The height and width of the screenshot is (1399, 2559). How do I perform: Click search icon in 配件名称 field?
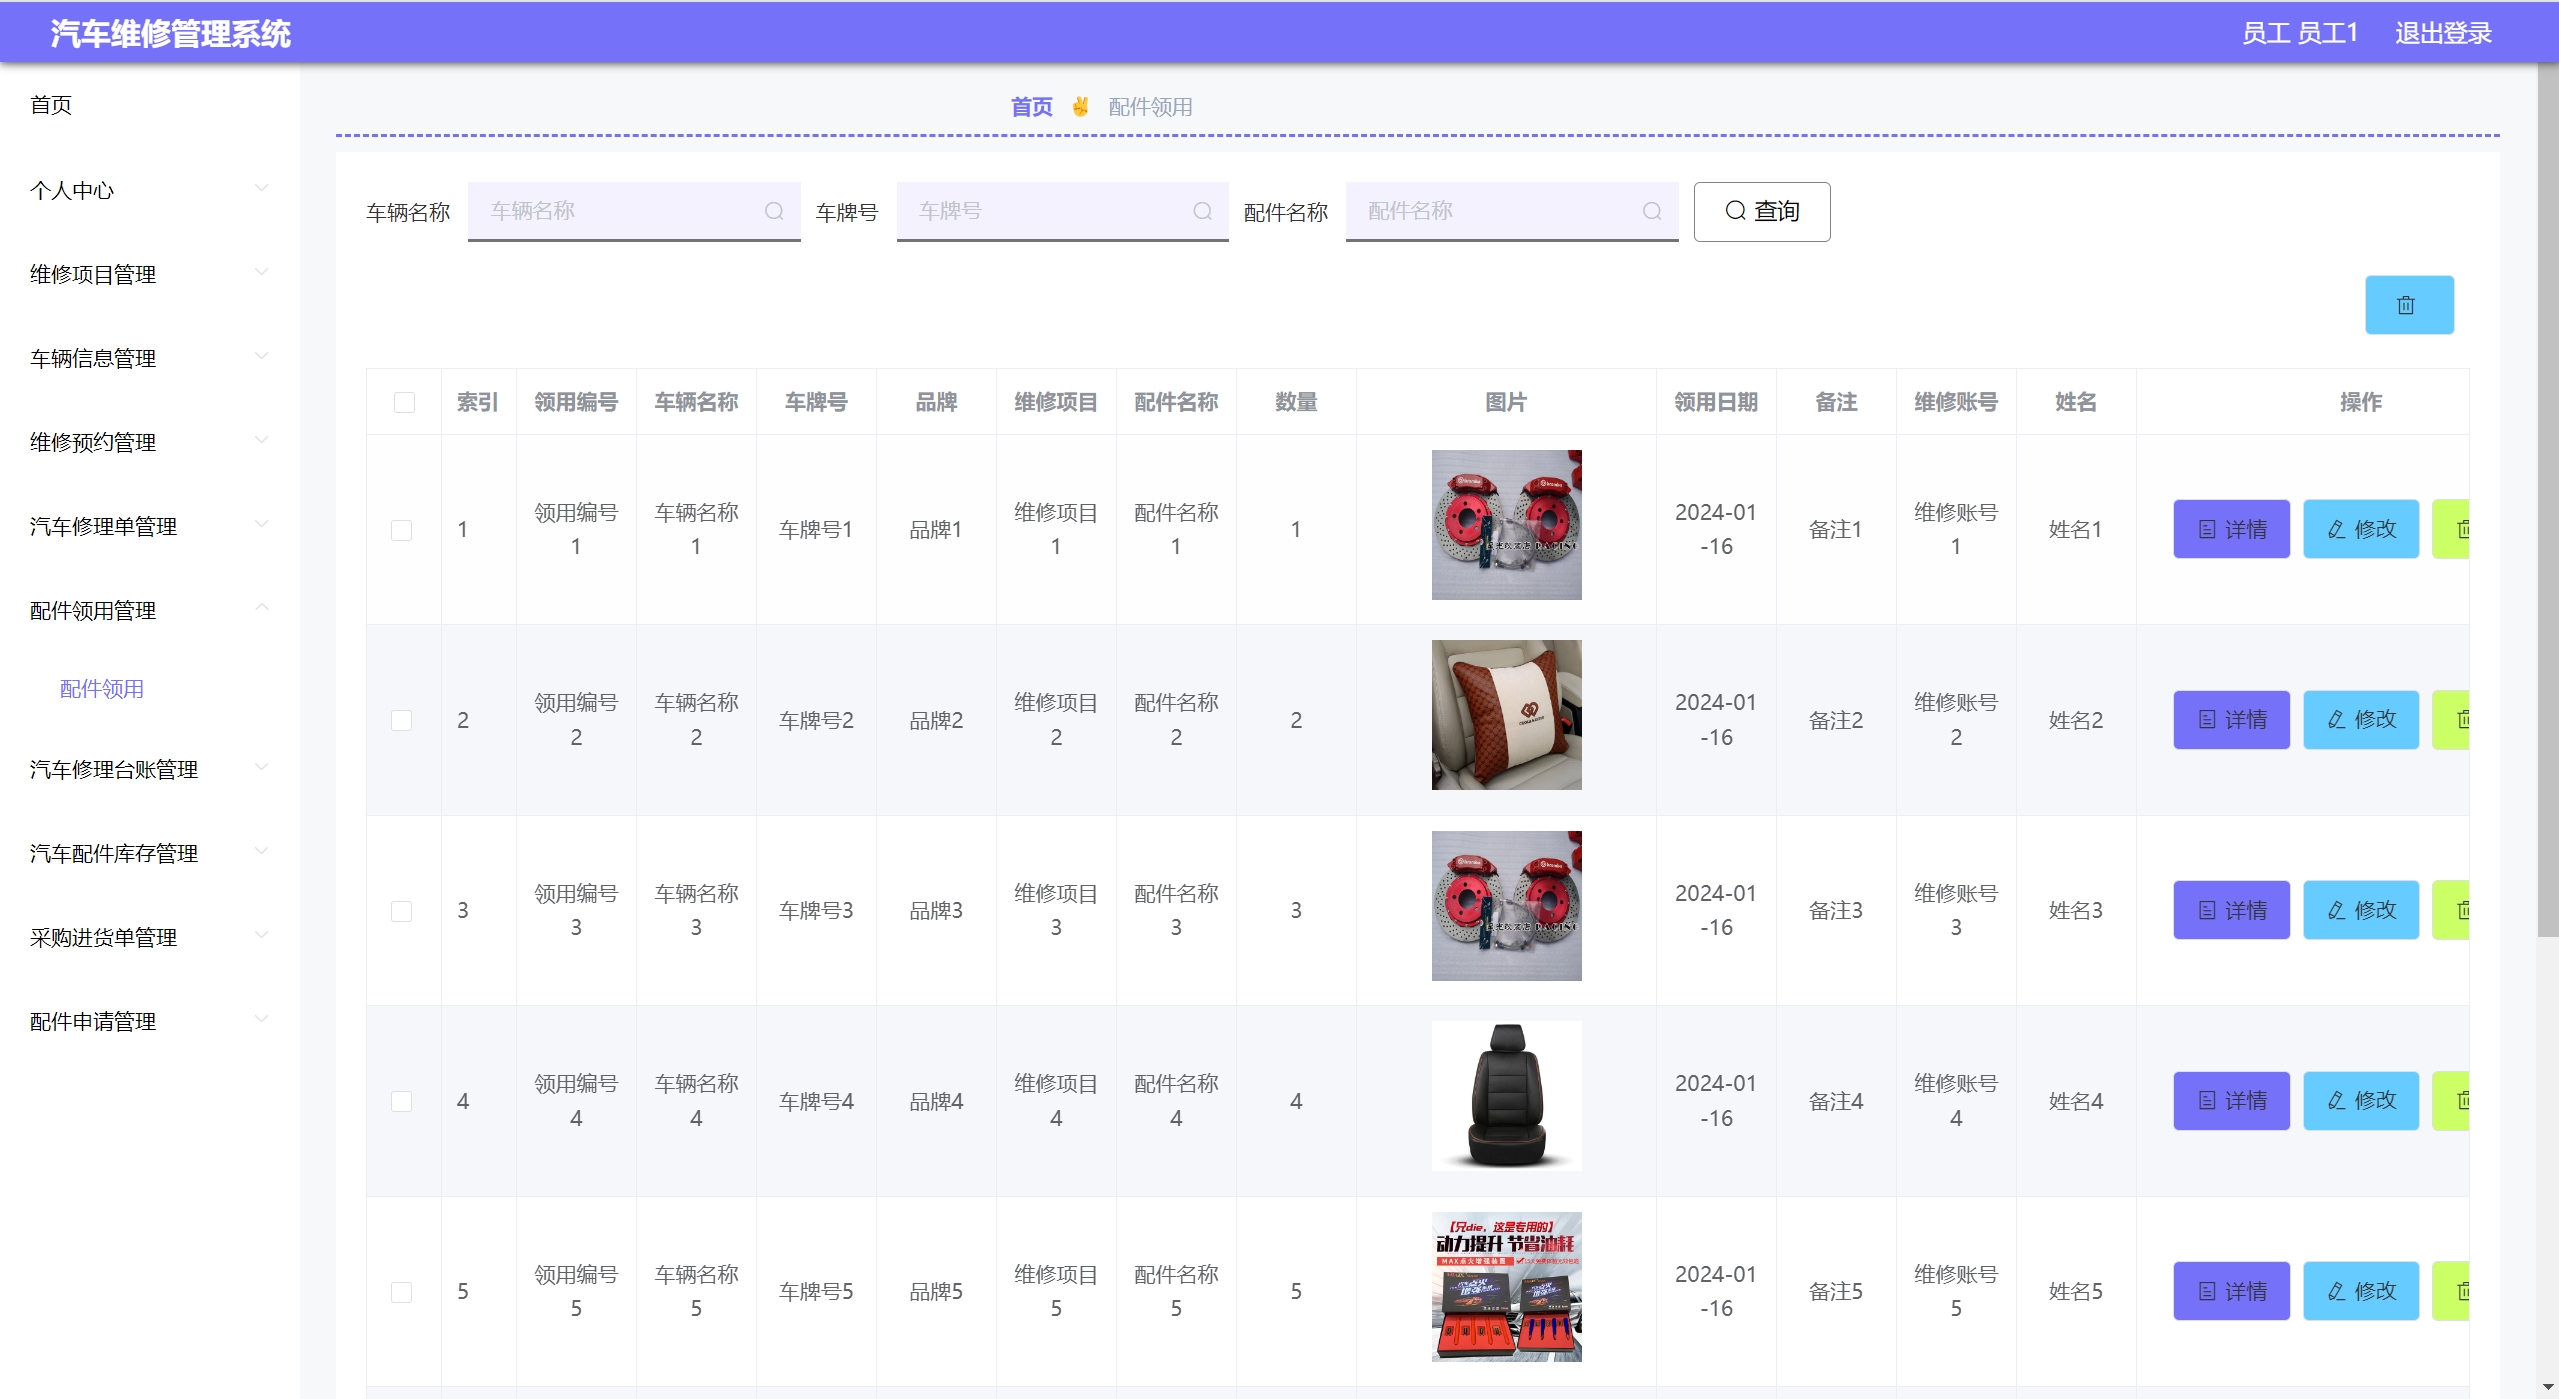1652,211
